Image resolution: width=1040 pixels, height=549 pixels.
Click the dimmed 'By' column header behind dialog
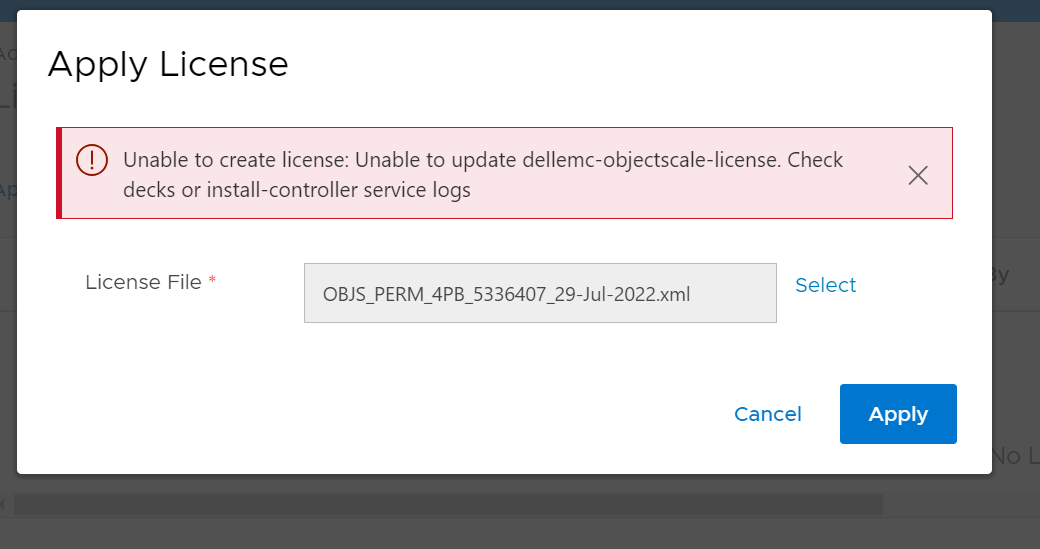(x=1001, y=274)
